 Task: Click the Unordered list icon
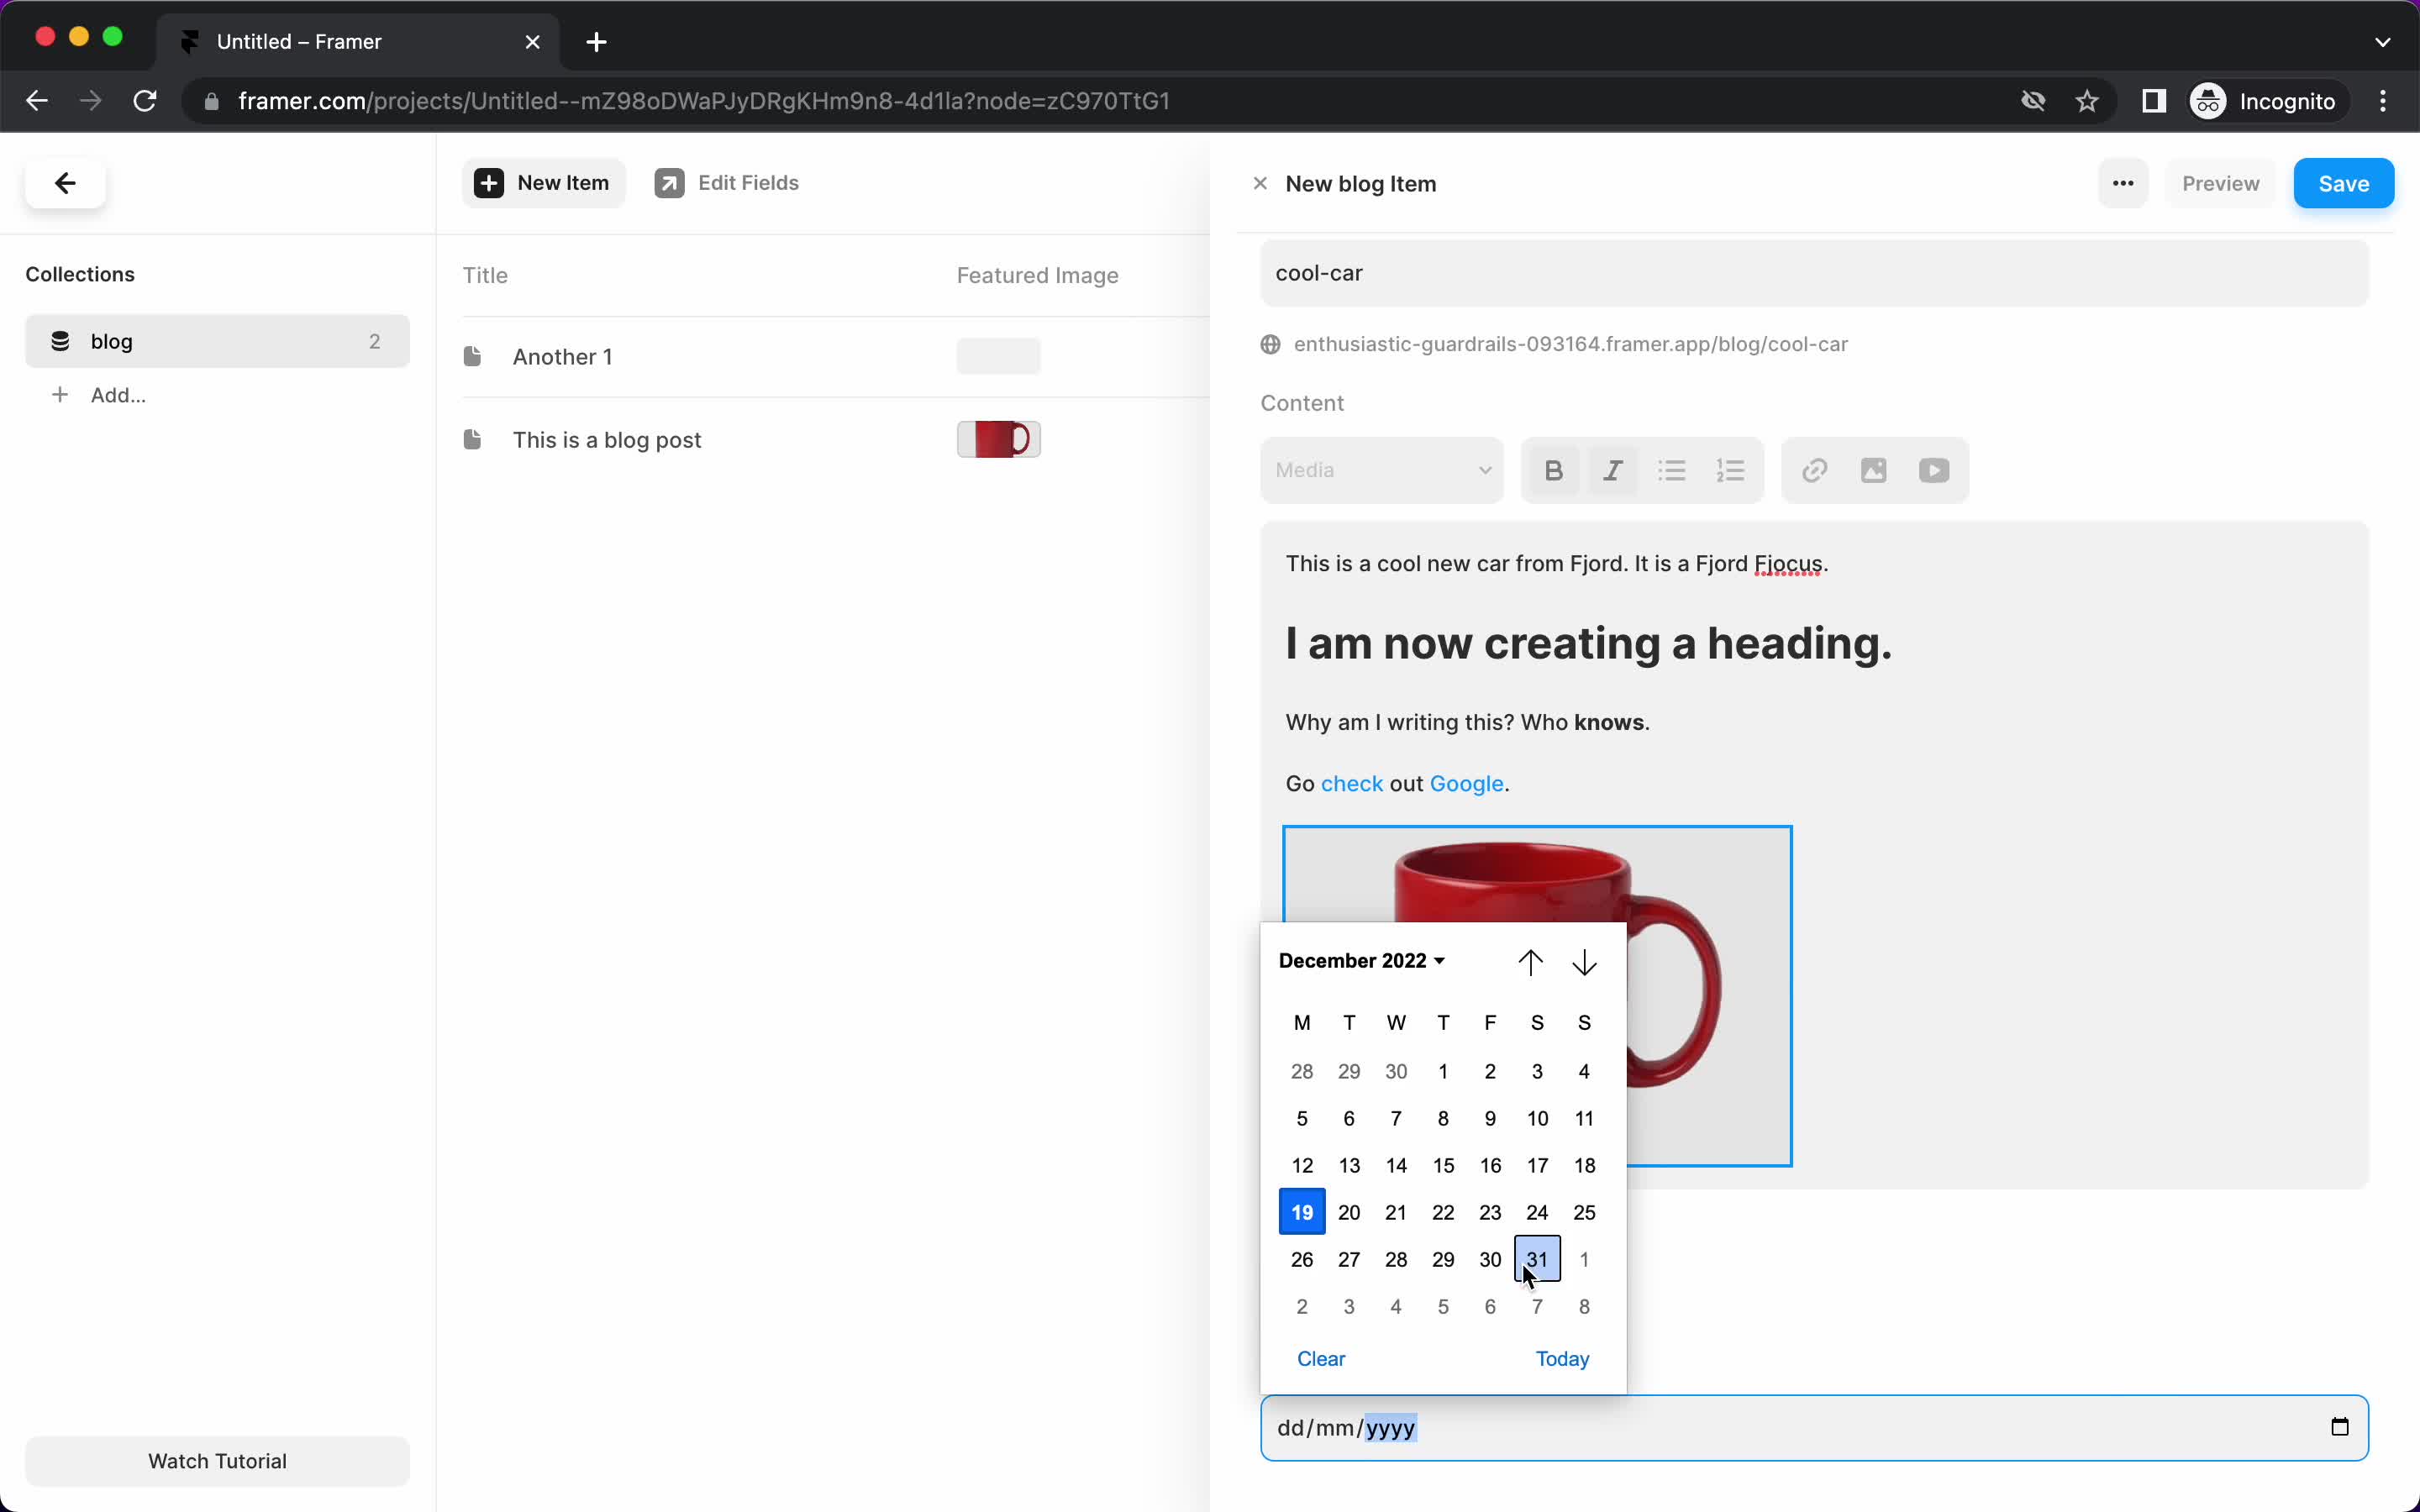(1672, 470)
